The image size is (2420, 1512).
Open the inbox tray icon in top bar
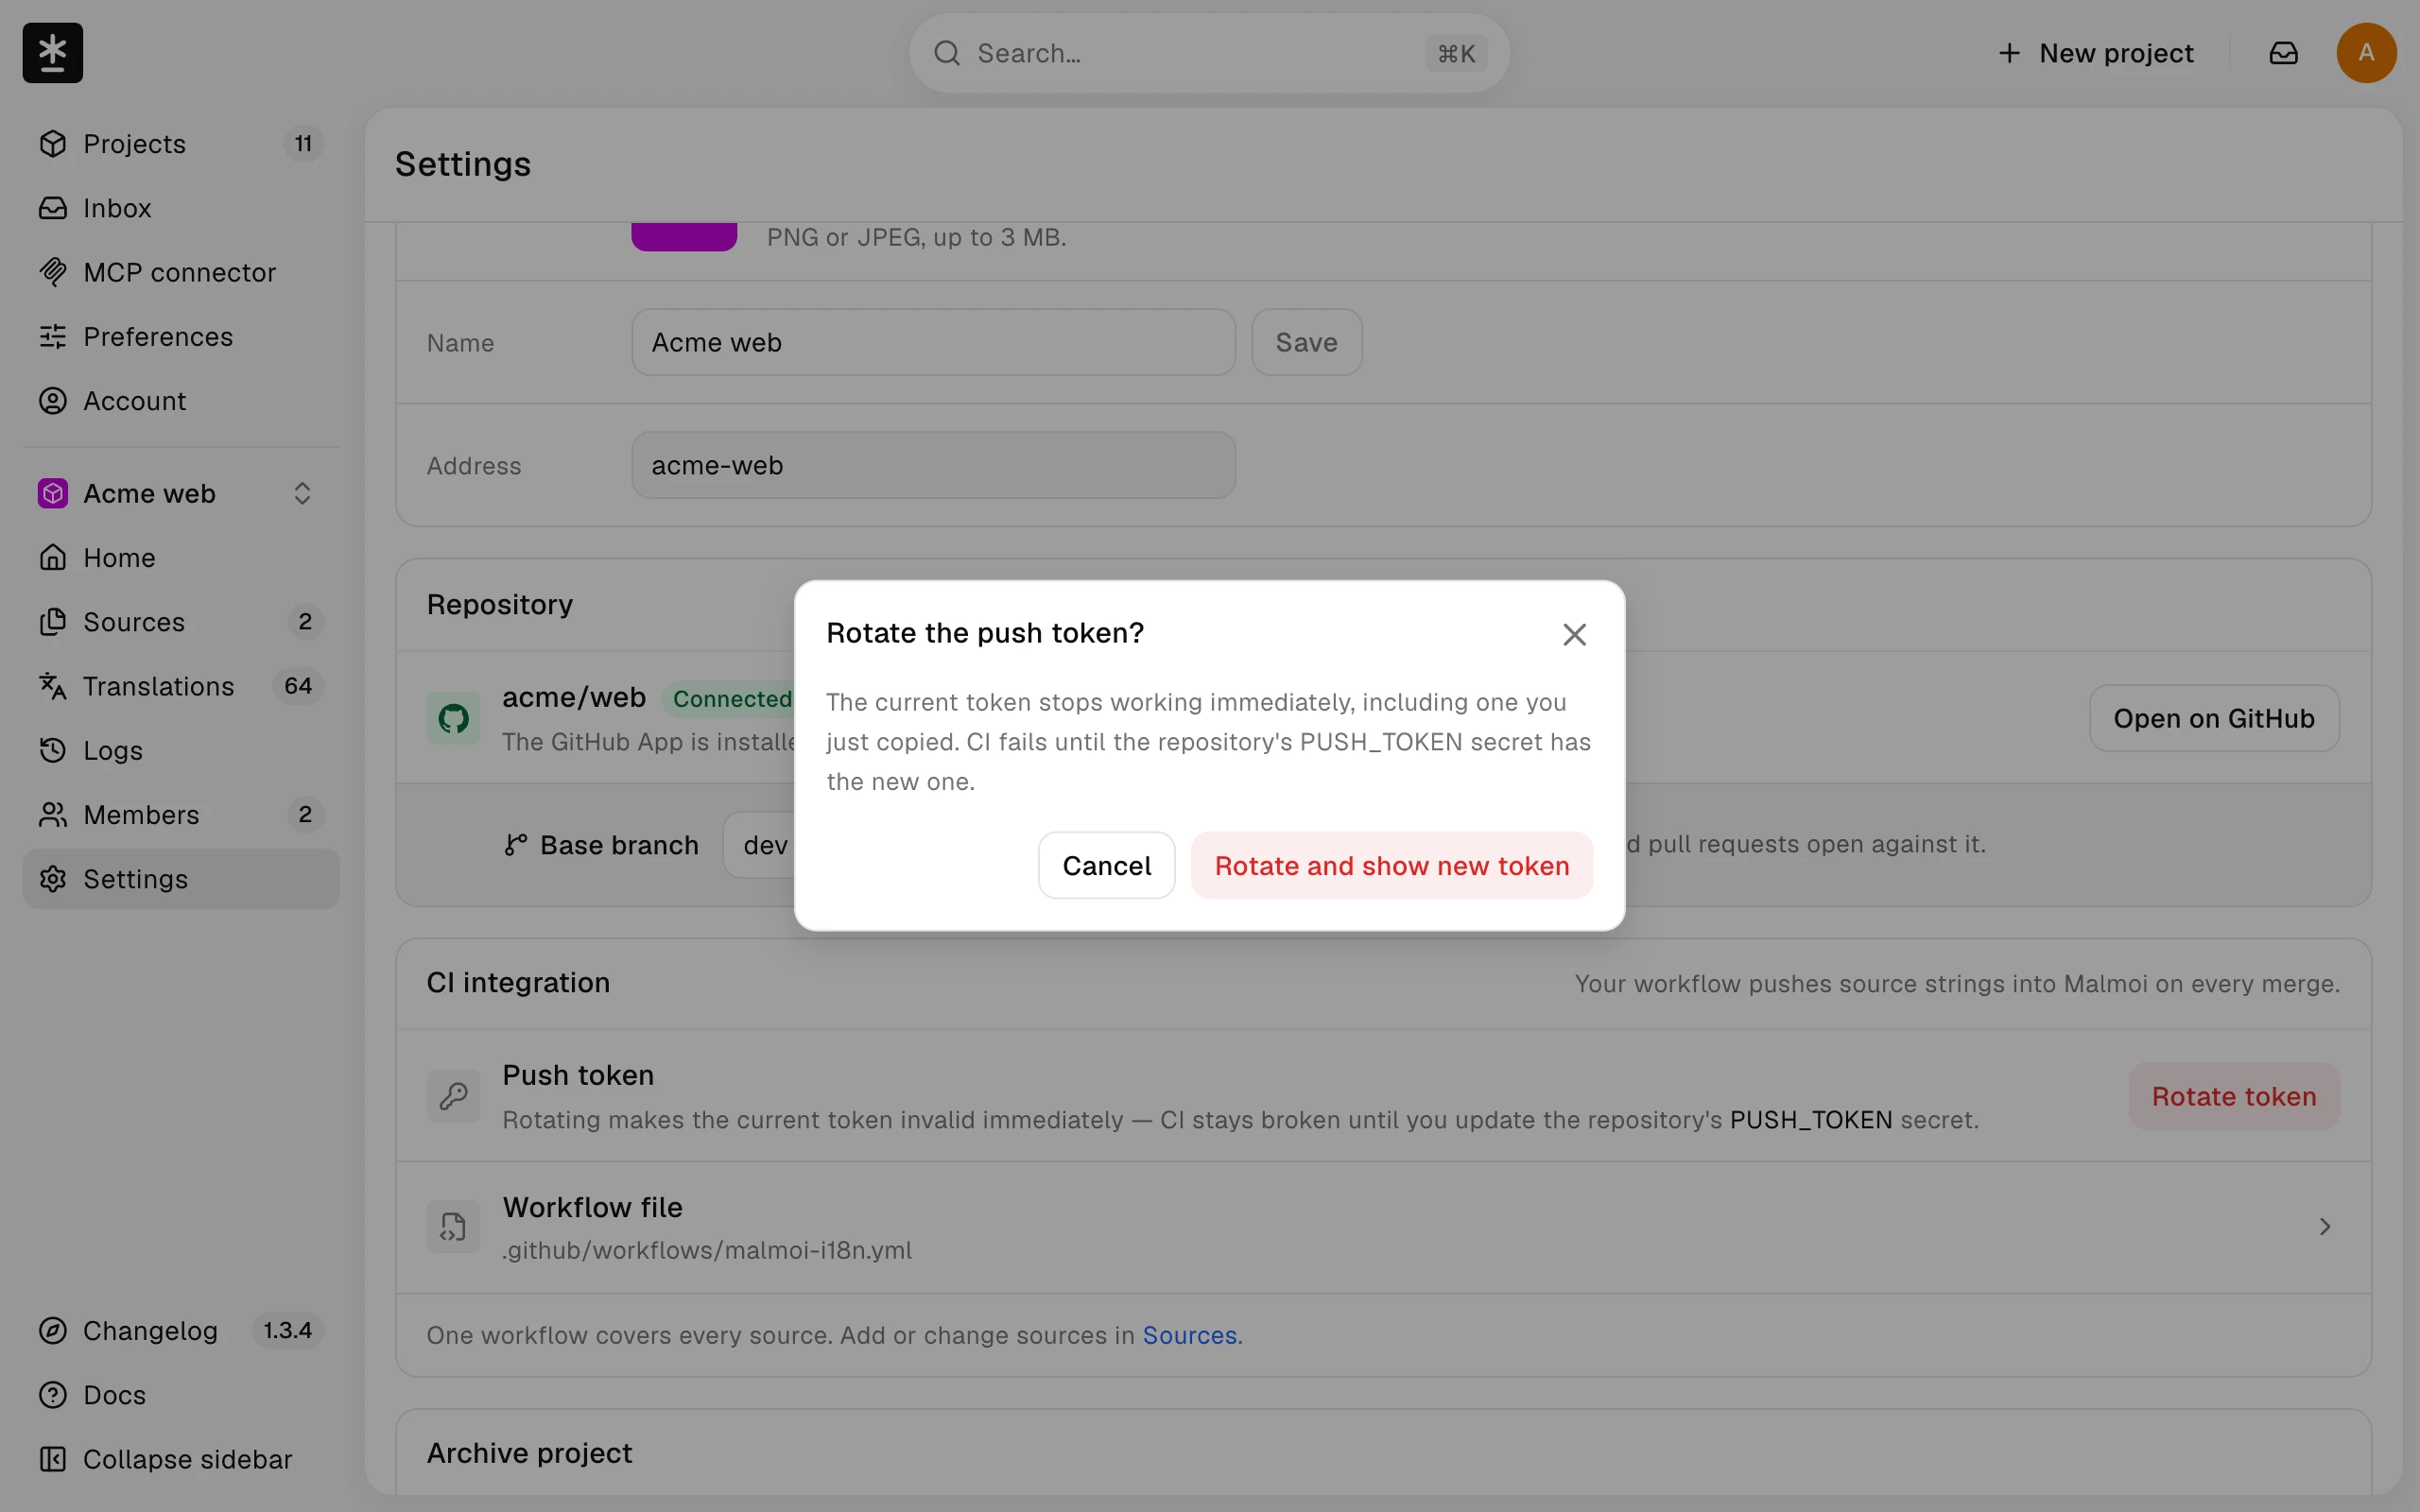point(2283,53)
